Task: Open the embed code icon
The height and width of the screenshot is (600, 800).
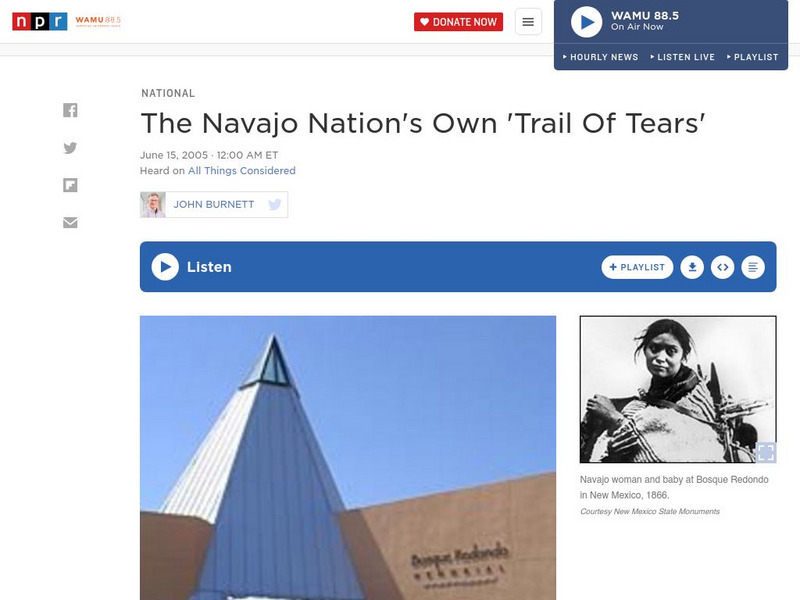Action: (x=722, y=267)
